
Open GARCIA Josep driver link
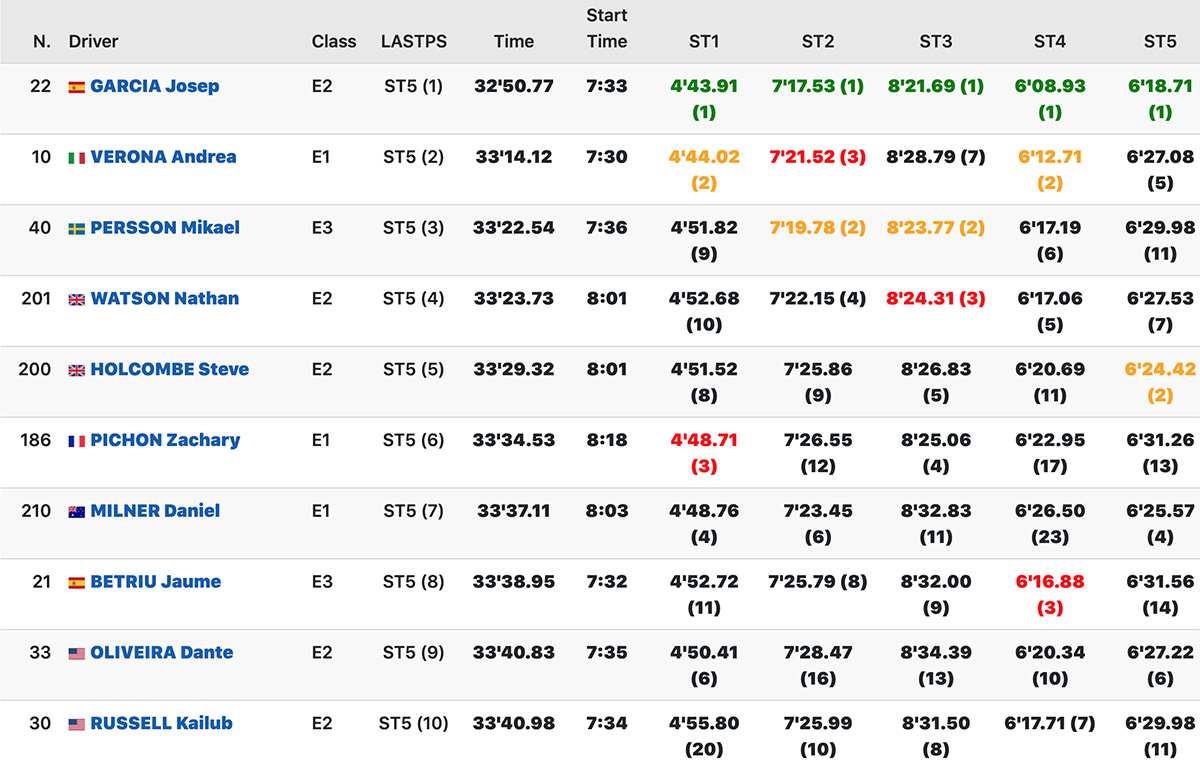pyautogui.click(x=155, y=86)
